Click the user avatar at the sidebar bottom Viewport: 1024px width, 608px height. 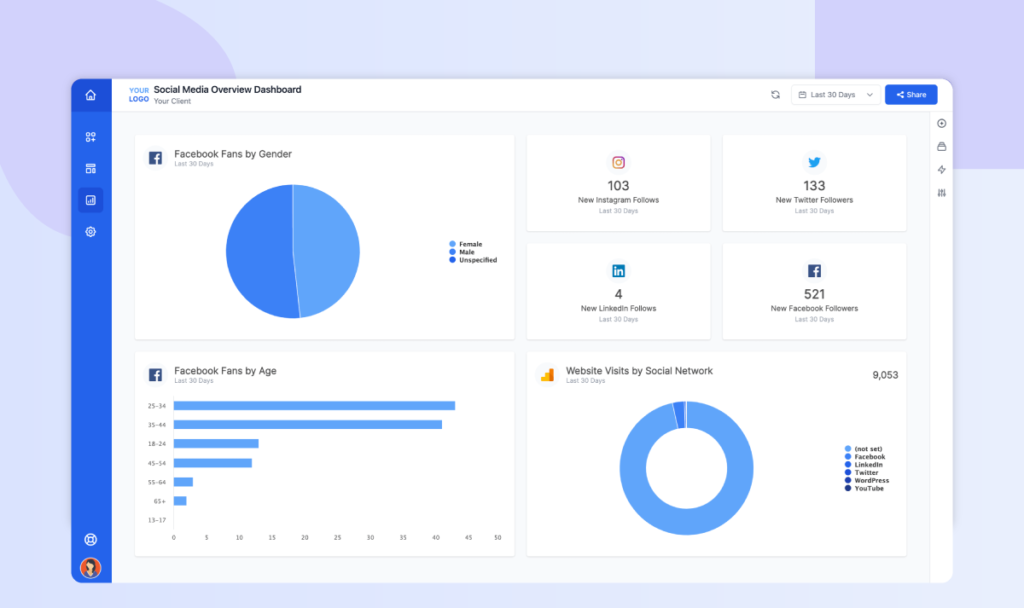[90, 566]
